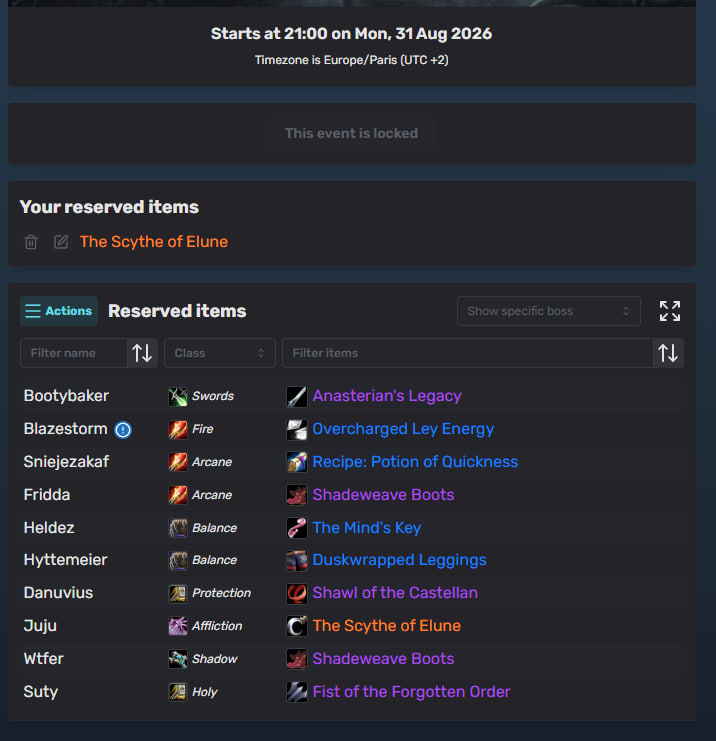Click the Mind's Key item icon
This screenshot has height=741, width=716.
pos(297,528)
